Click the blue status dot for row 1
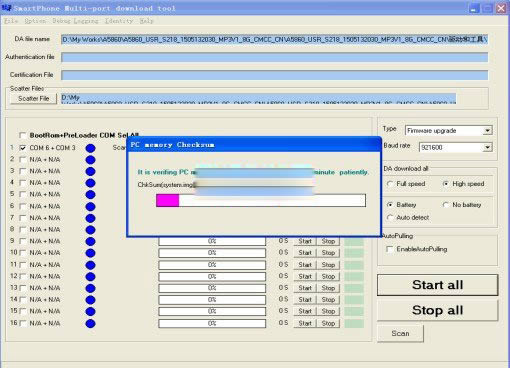 point(90,148)
